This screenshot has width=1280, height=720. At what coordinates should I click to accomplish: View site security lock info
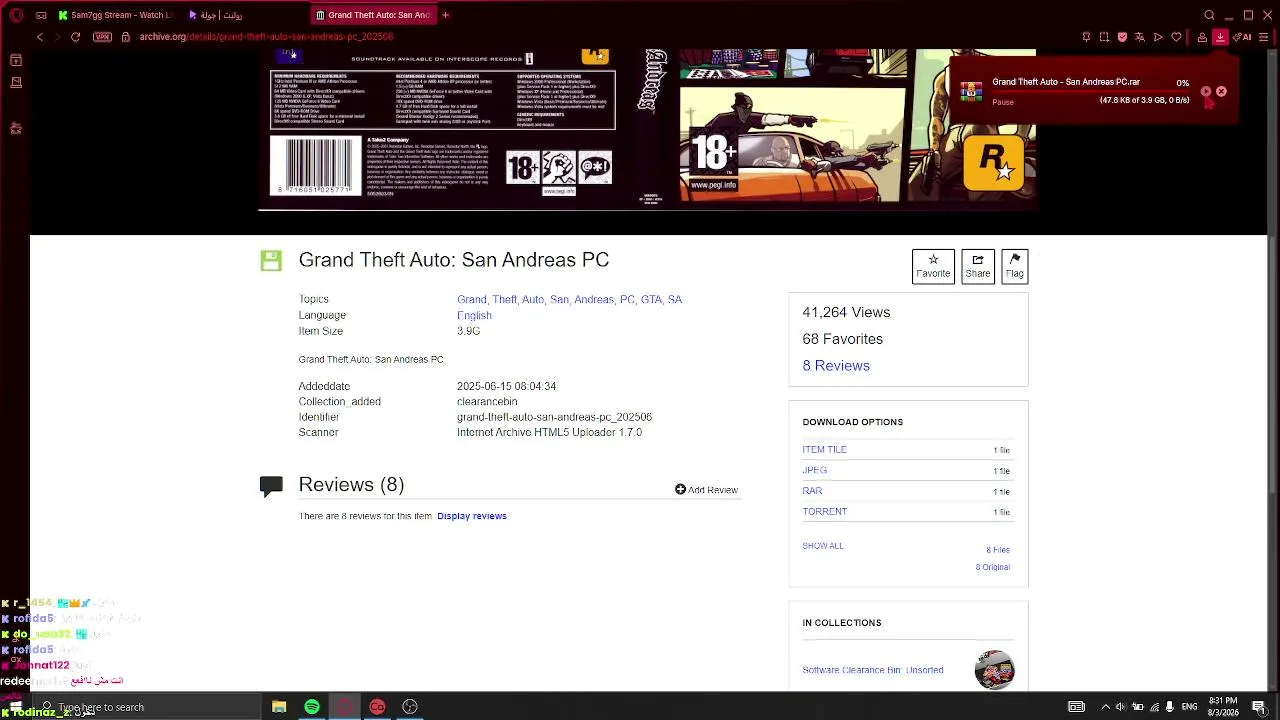tap(125, 37)
